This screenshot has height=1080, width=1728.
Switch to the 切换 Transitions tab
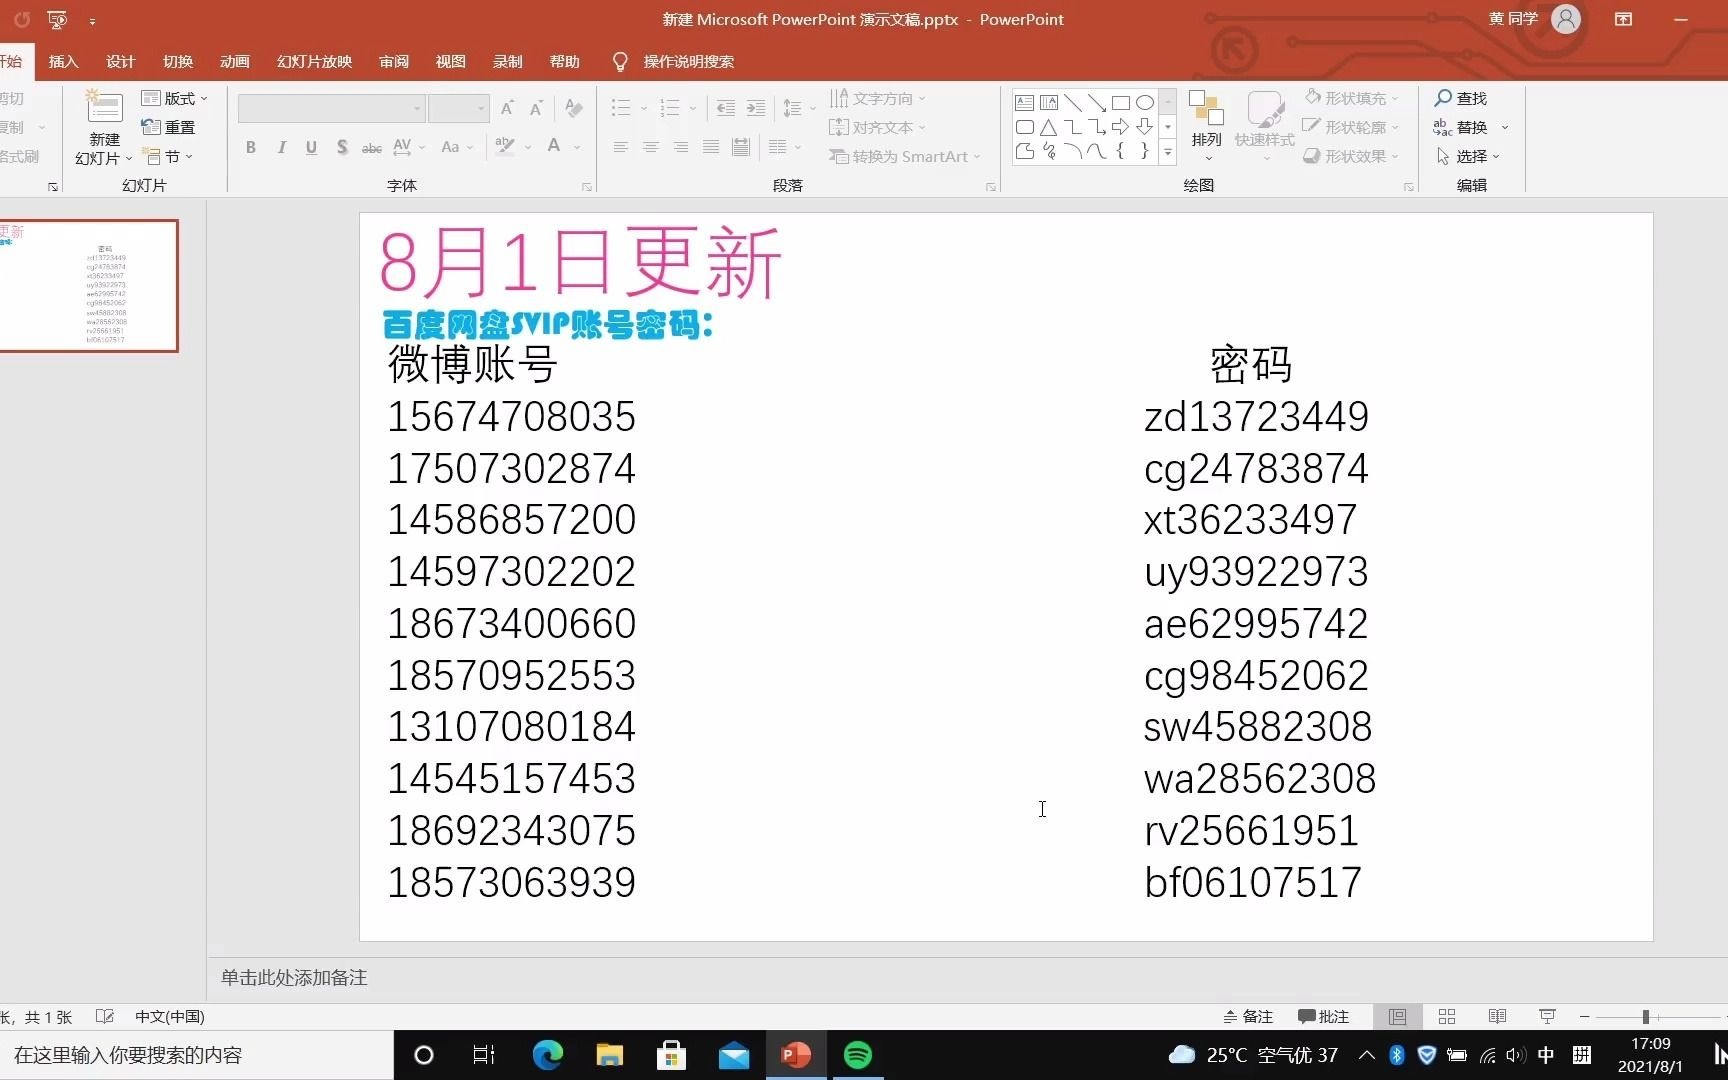point(178,61)
